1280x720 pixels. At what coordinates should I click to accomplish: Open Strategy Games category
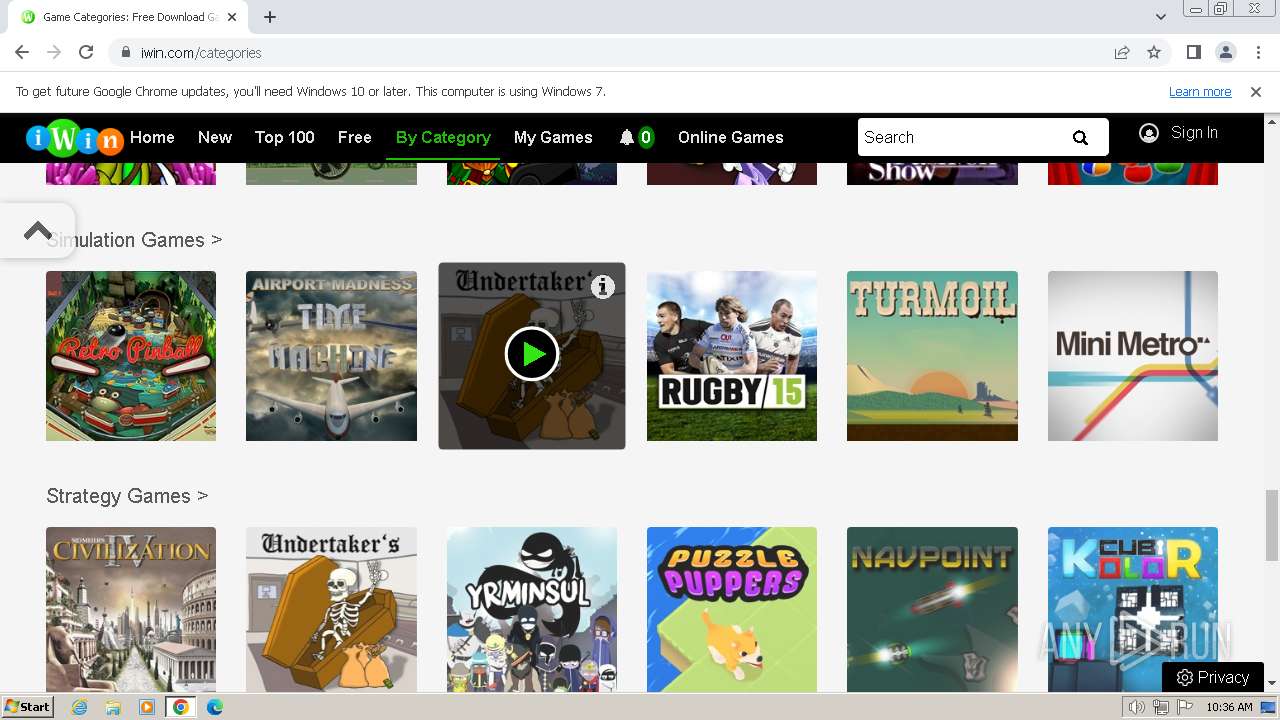(x=127, y=496)
